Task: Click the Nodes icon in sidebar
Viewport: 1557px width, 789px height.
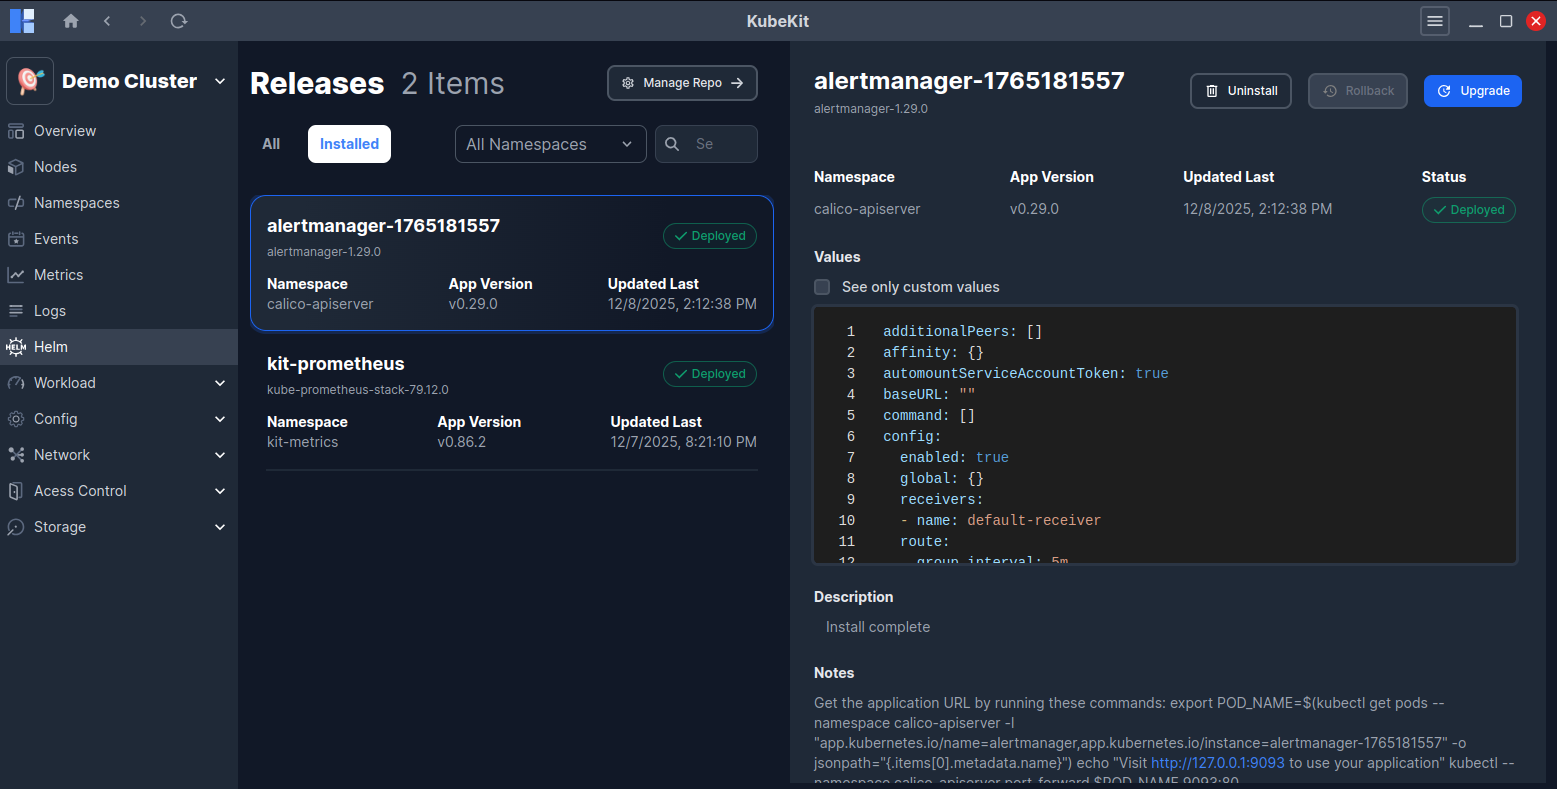Action: [x=16, y=167]
